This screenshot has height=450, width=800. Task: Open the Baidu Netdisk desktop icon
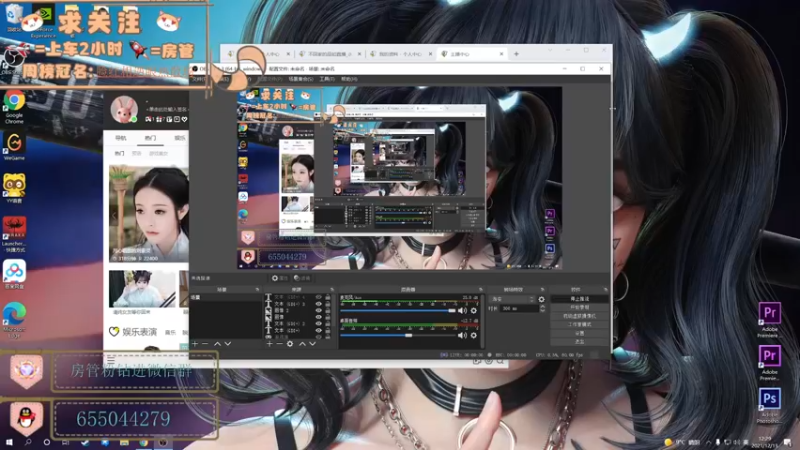(x=14, y=274)
